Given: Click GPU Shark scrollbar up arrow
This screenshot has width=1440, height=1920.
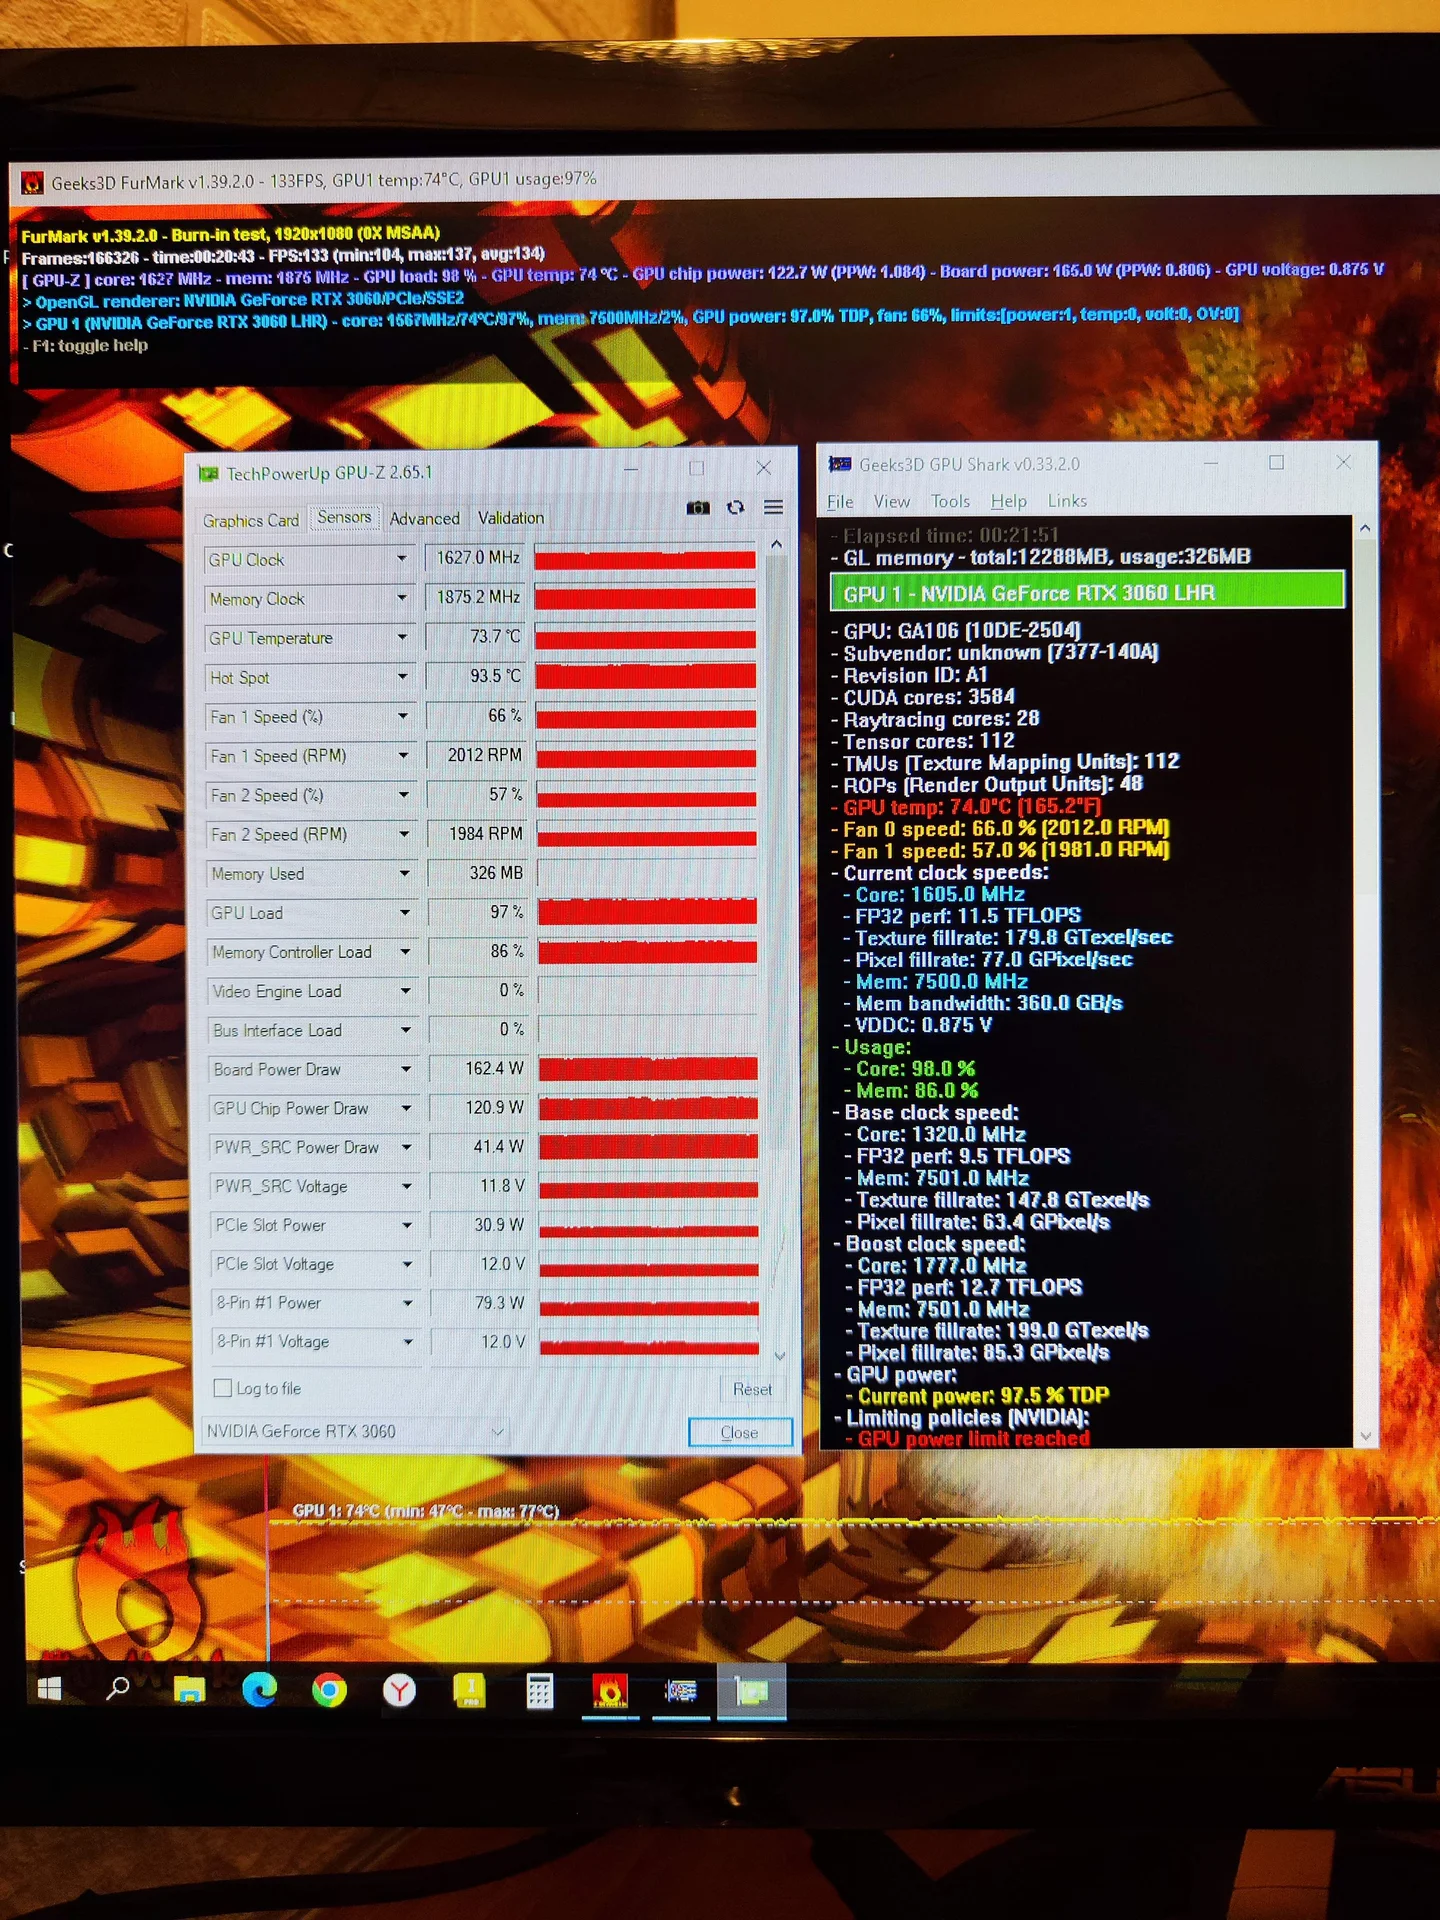Looking at the screenshot, I should [1364, 527].
